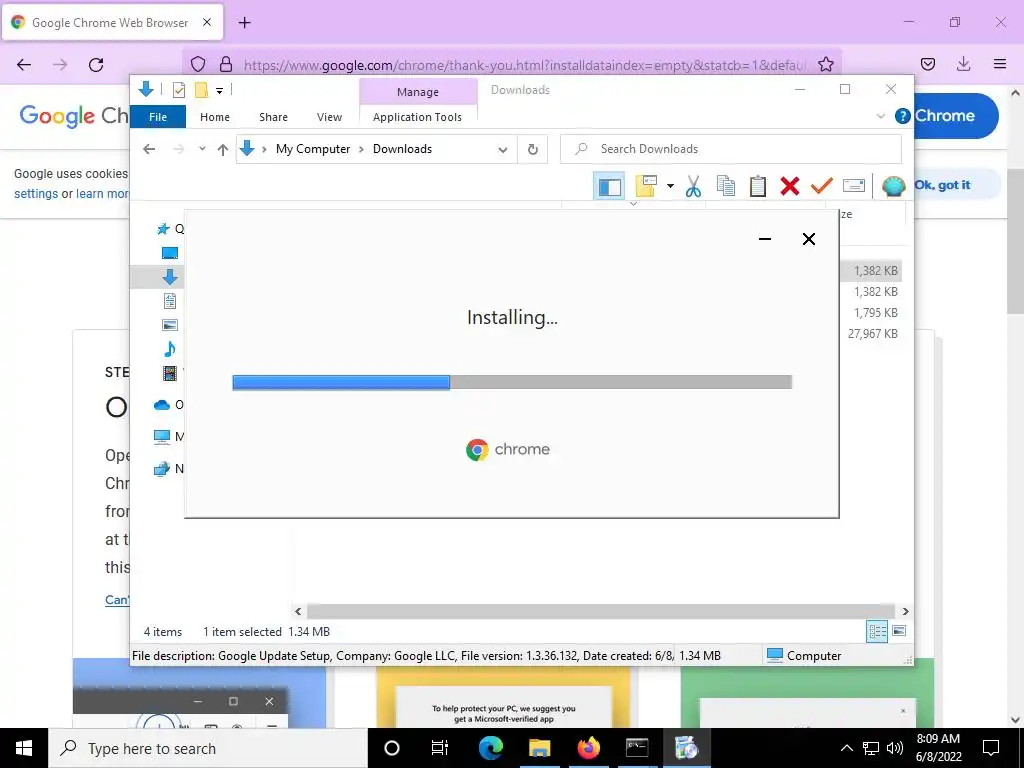Open the Application Tools tab
The image size is (1024, 768).
417,117
